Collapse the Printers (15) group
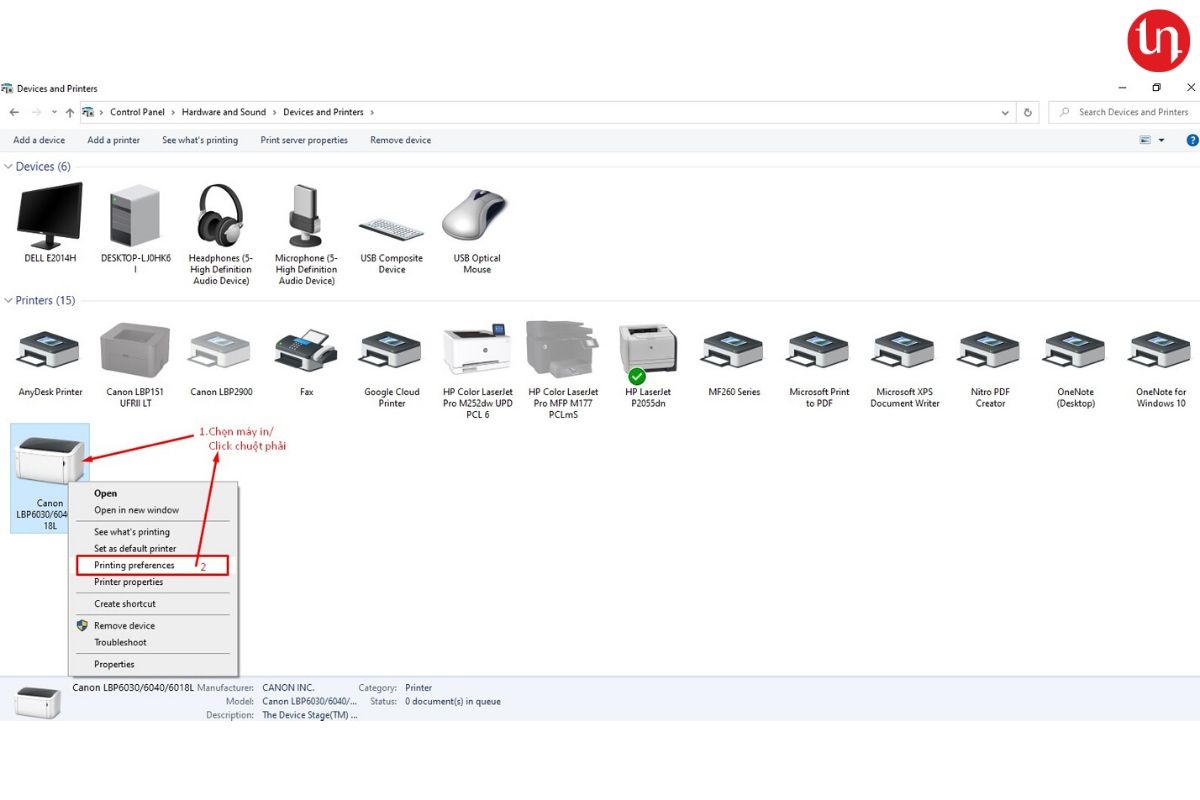 pos(8,300)
